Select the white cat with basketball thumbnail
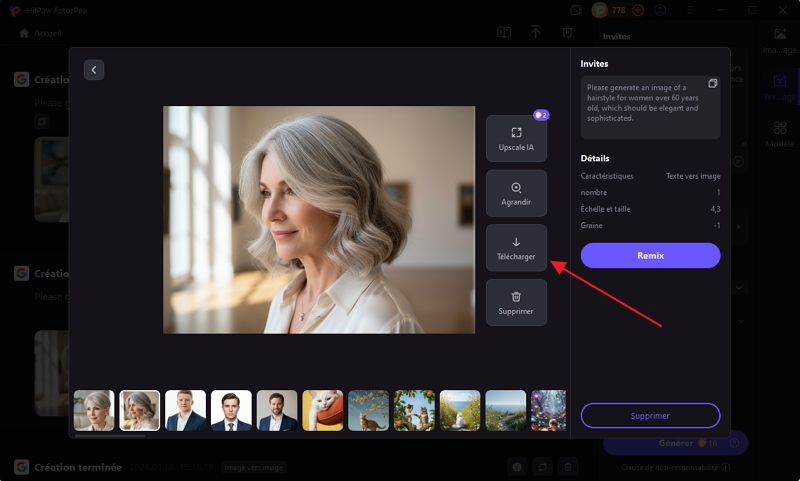This screenshot has height=481, width=800. [323, 410]
